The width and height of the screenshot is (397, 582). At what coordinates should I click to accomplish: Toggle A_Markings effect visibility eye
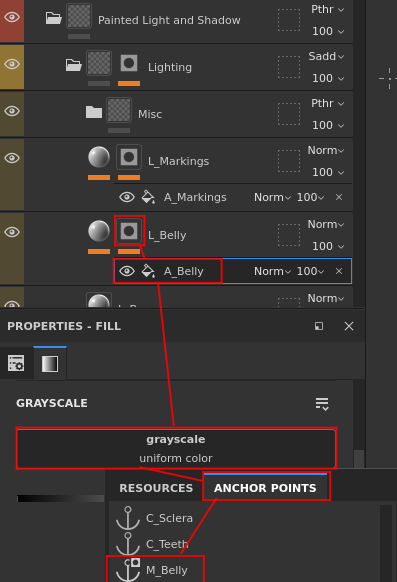tap(127, 197)
